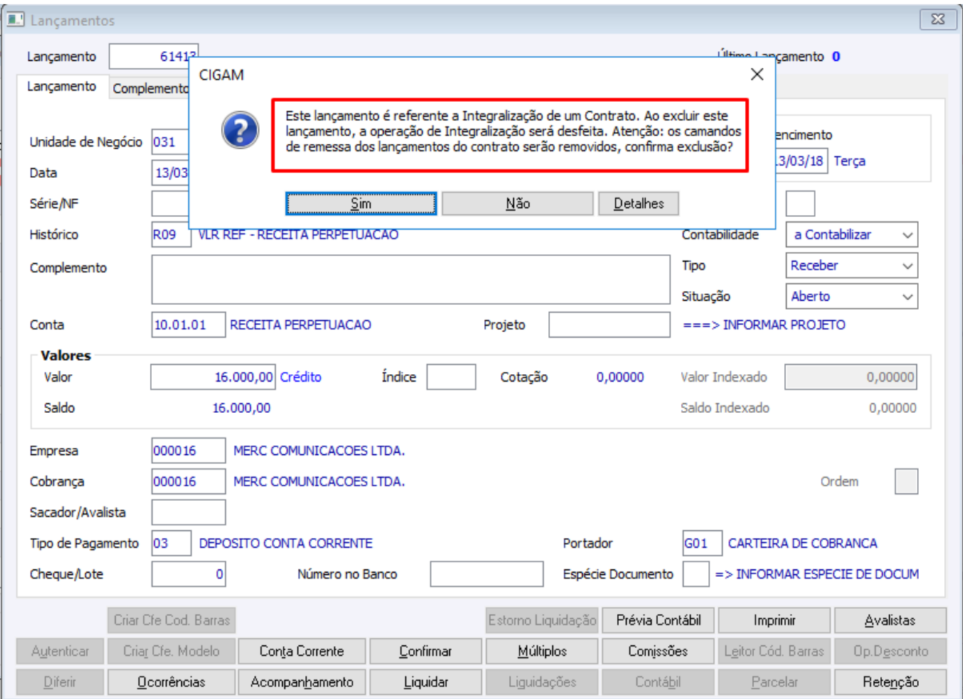This screenshot has width=963, height=699.
Task: Click the Projeto input field
Action: [x=609, y=325]
